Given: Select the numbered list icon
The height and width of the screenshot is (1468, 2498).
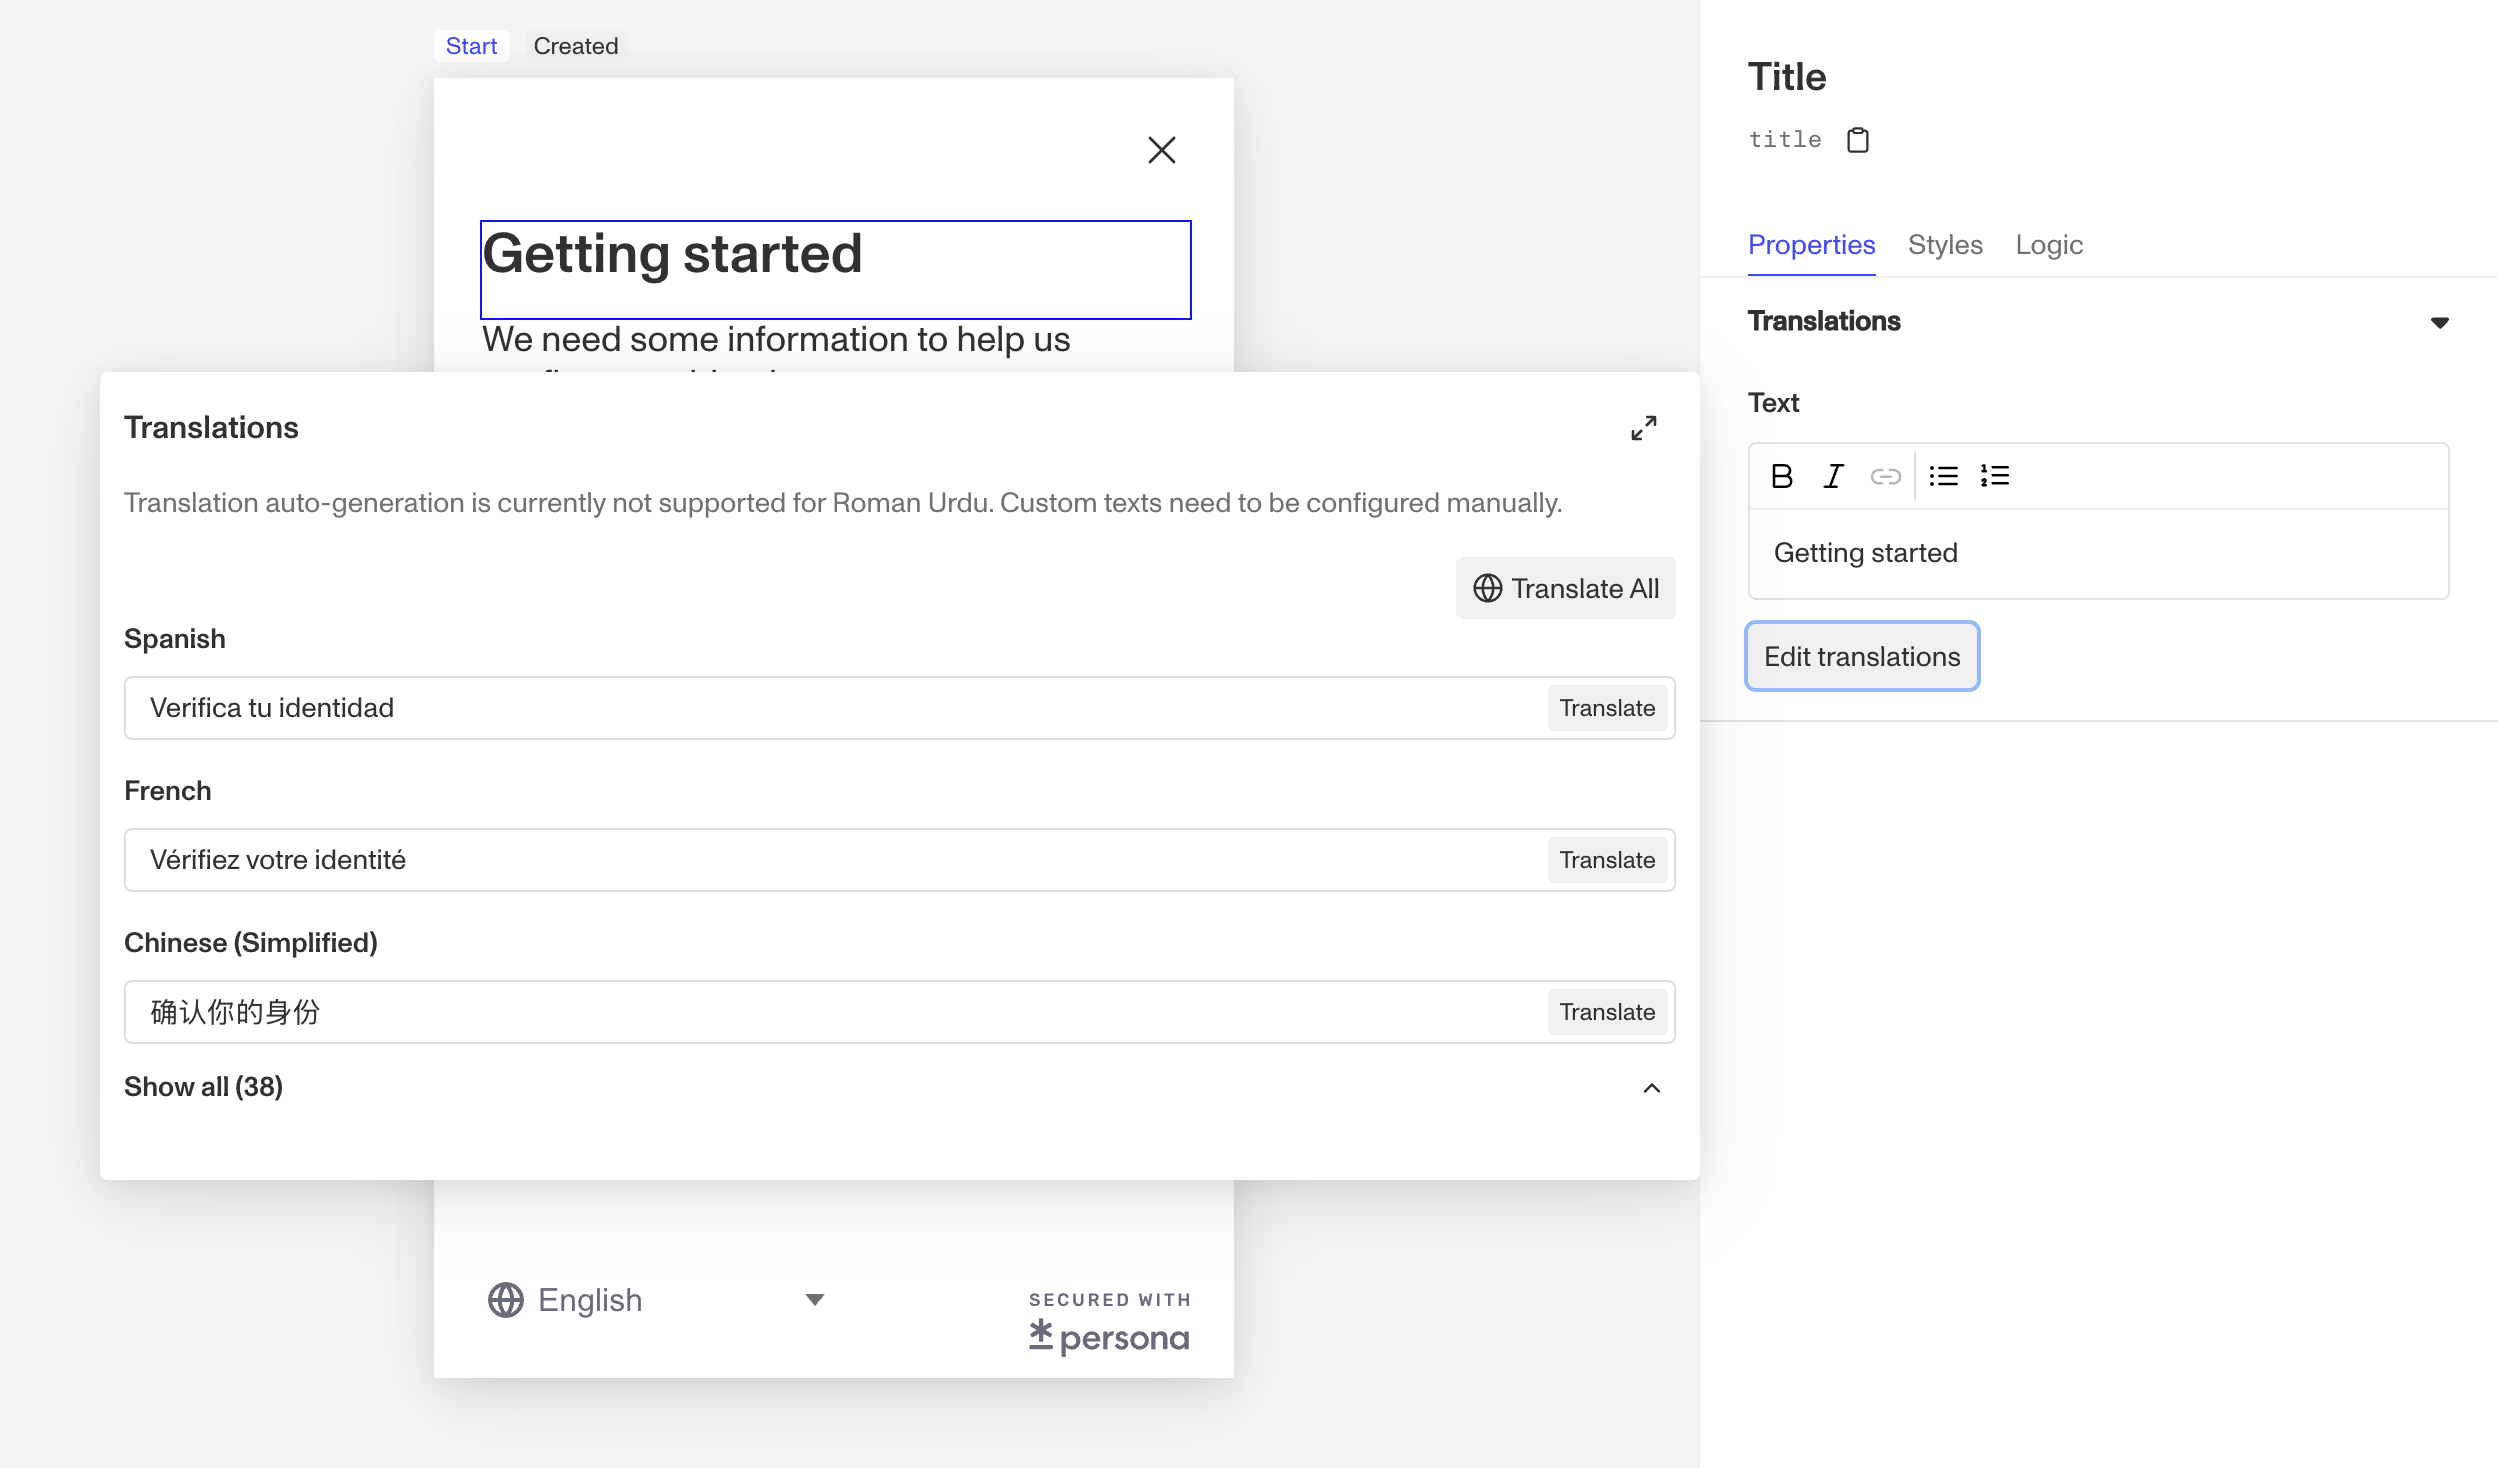Looking at the screenshot, I should [x=1994, y=476].
